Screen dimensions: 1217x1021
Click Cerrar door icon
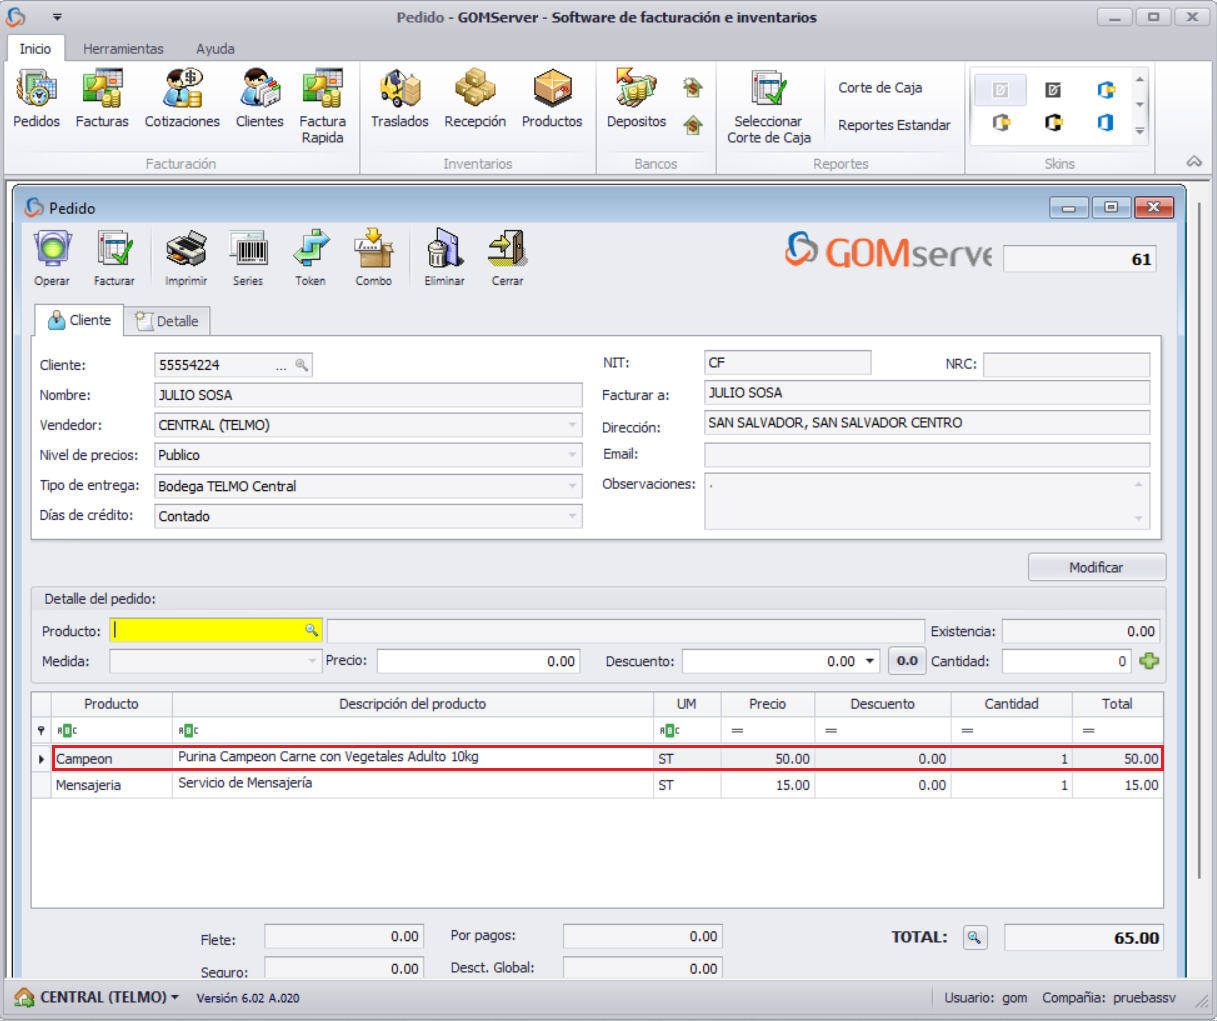coord(507,259)
